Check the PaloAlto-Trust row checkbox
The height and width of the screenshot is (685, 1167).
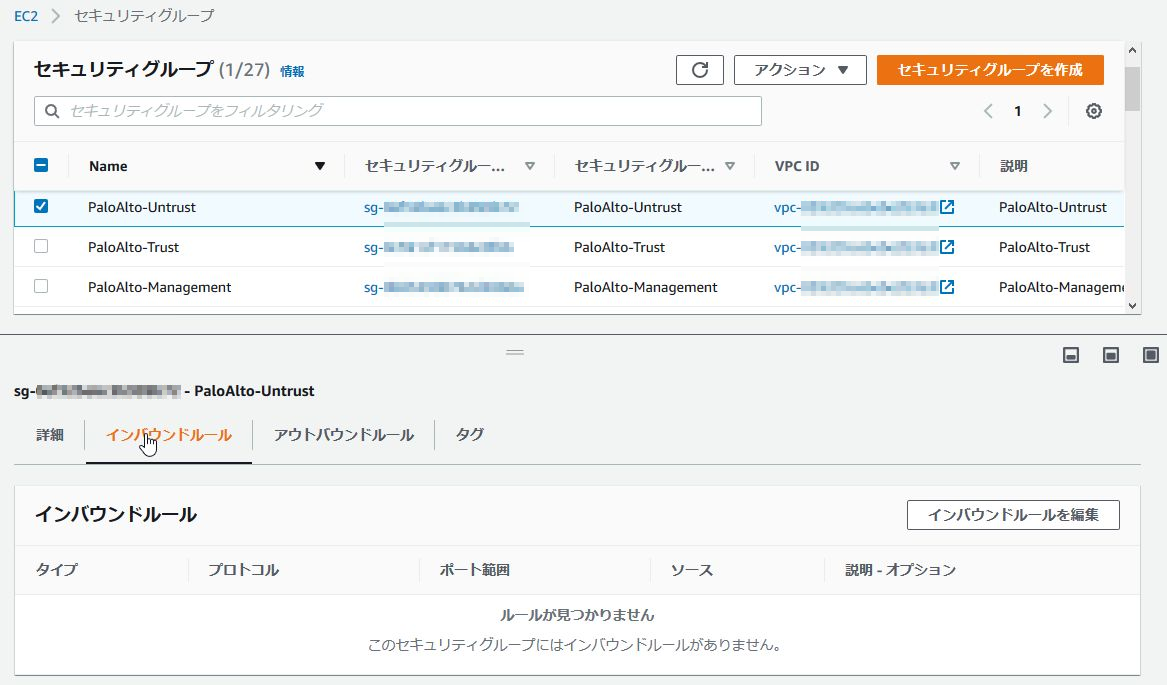(x=40, y=247)
